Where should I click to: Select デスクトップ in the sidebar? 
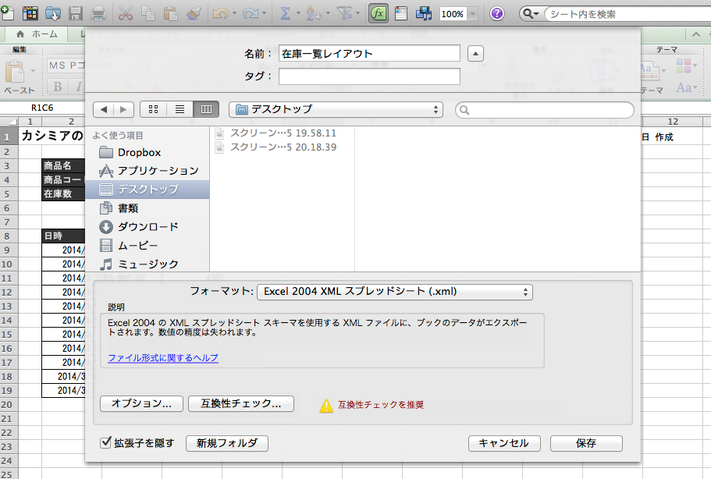(x=147, y=189)
